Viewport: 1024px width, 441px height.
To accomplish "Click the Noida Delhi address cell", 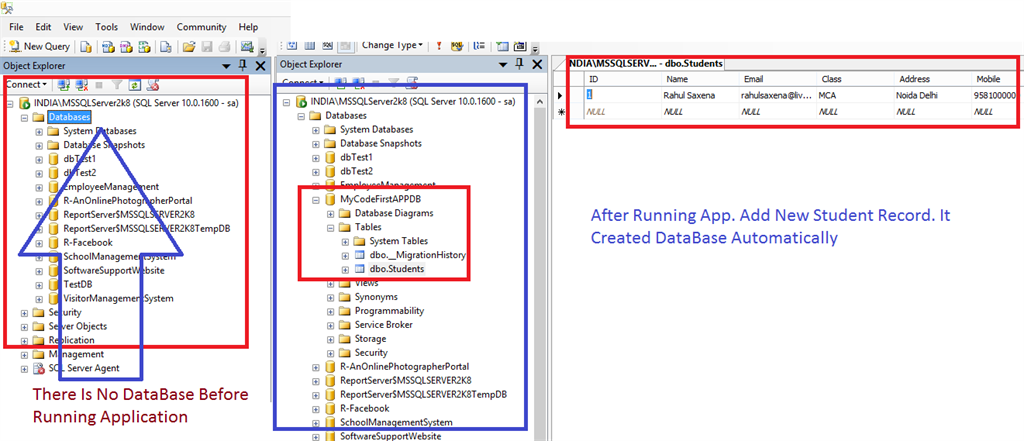I will [x=933, y=95].
